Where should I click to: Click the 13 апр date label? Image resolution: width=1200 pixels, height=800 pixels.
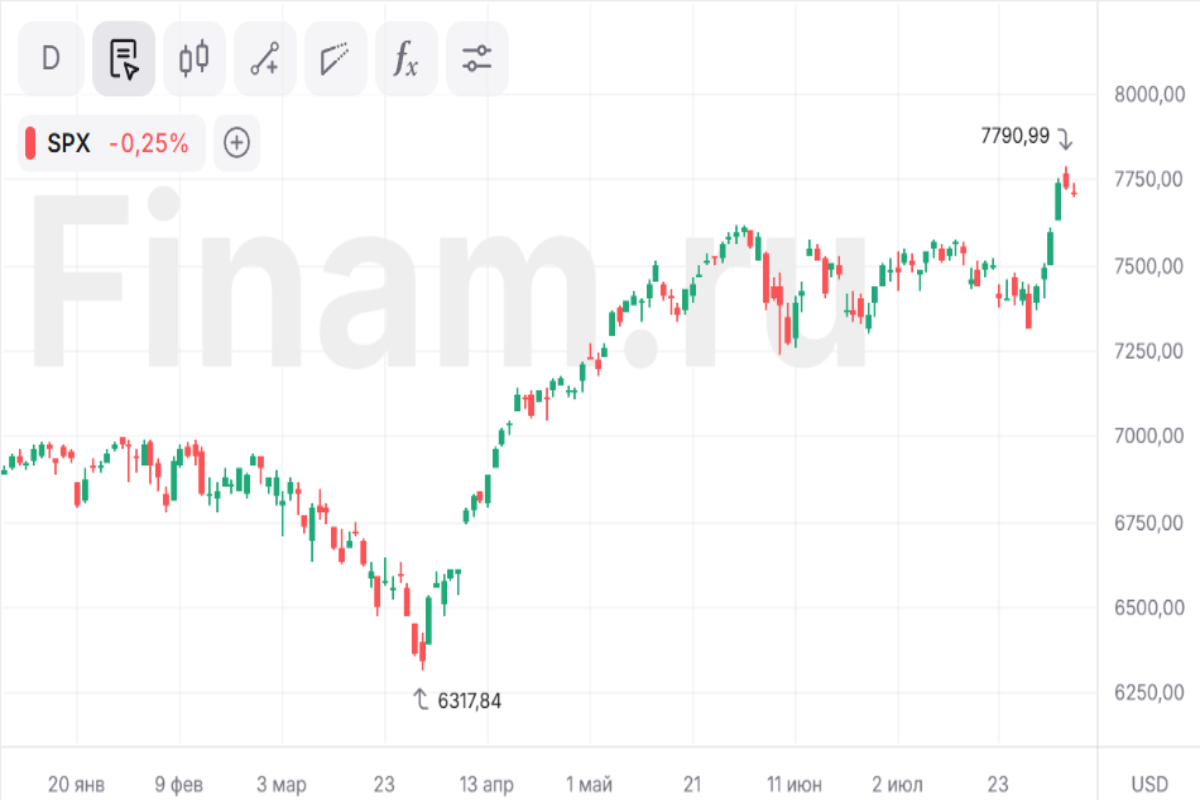pyautogui.click(x=486, y=783)
